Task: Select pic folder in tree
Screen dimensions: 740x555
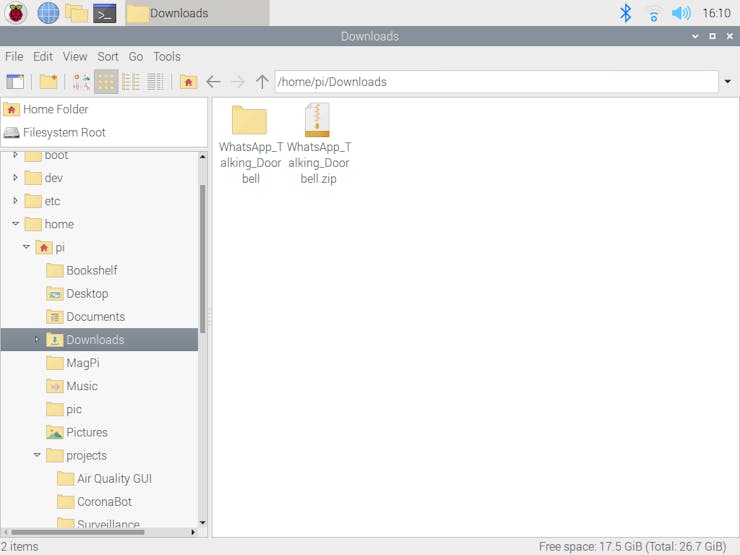Action: [x=99, y=409]
